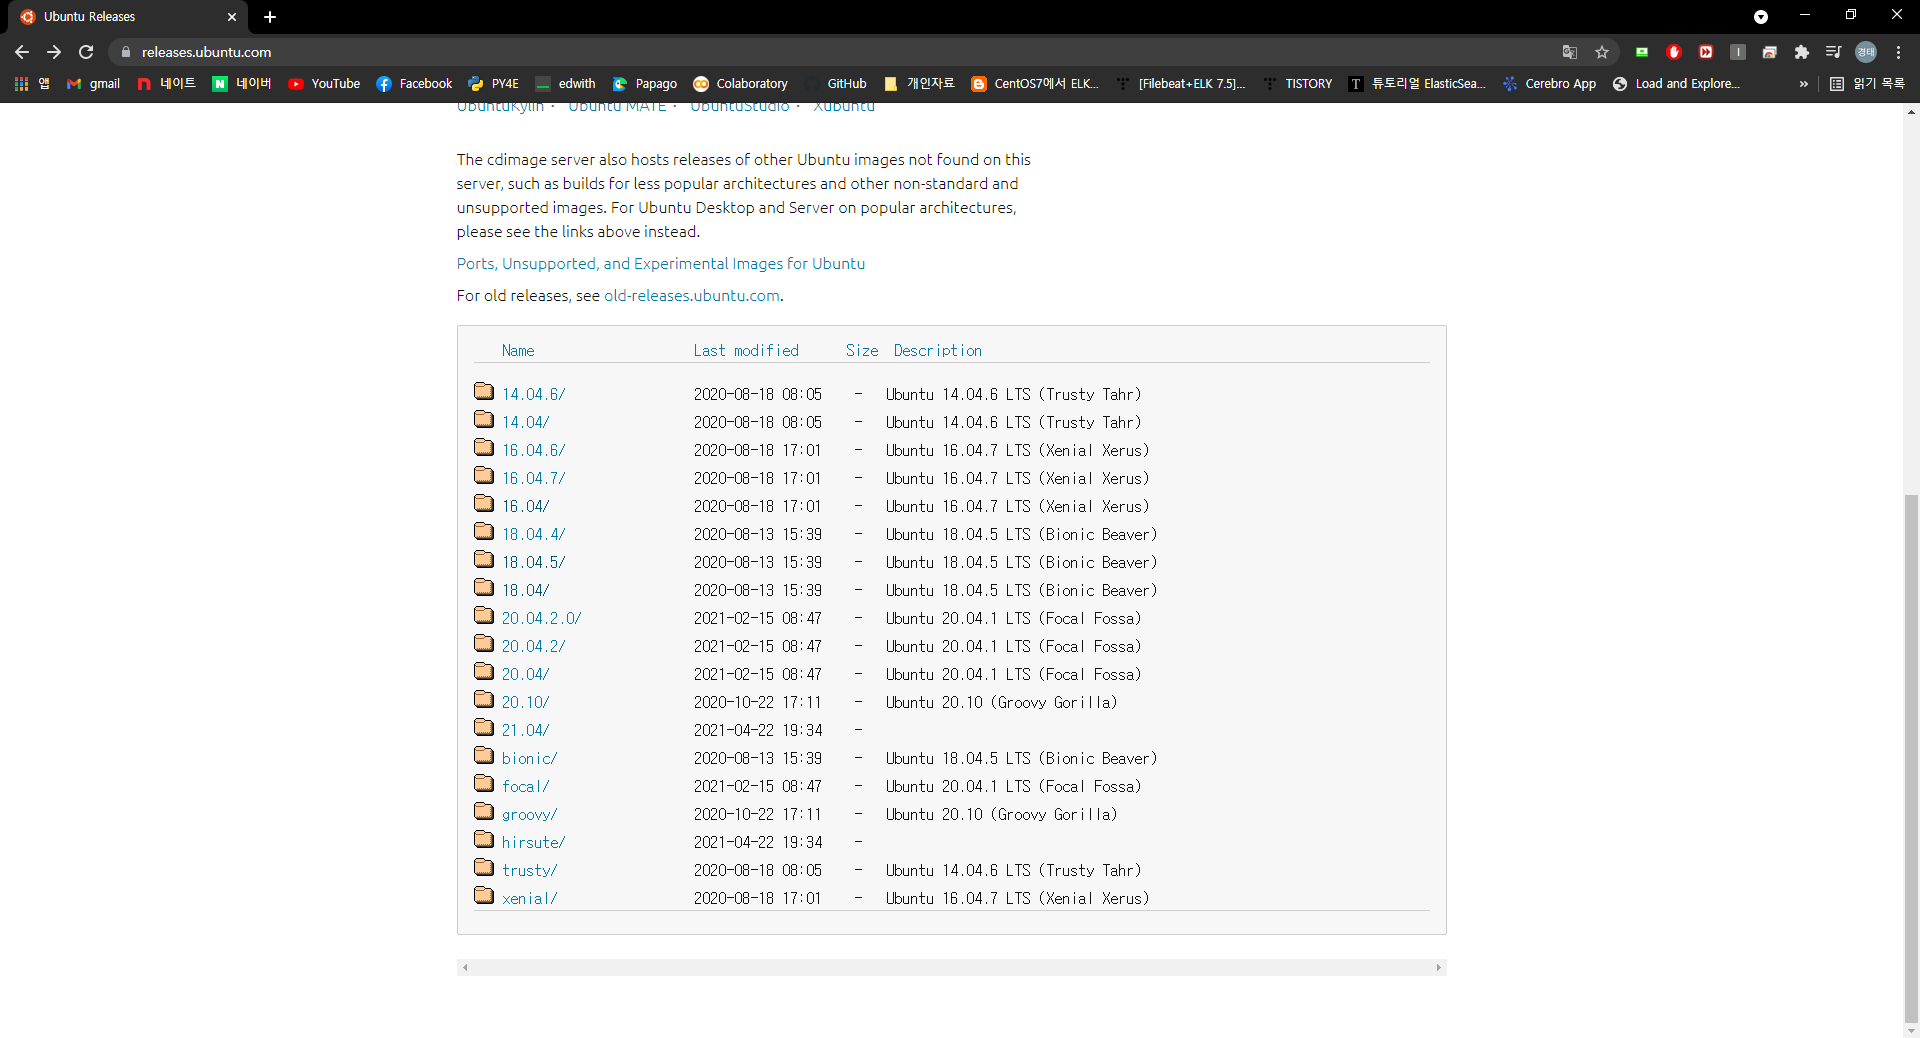Open the Ubuntu MATE flavour link
This screenshot has height=1038, width=1920.
pyautogui.click(x=617, y=107)
